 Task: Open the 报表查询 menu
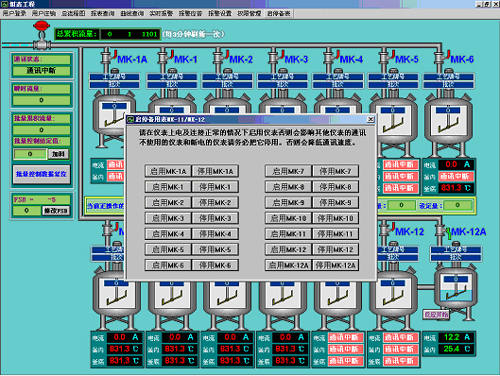pos(103,13)
